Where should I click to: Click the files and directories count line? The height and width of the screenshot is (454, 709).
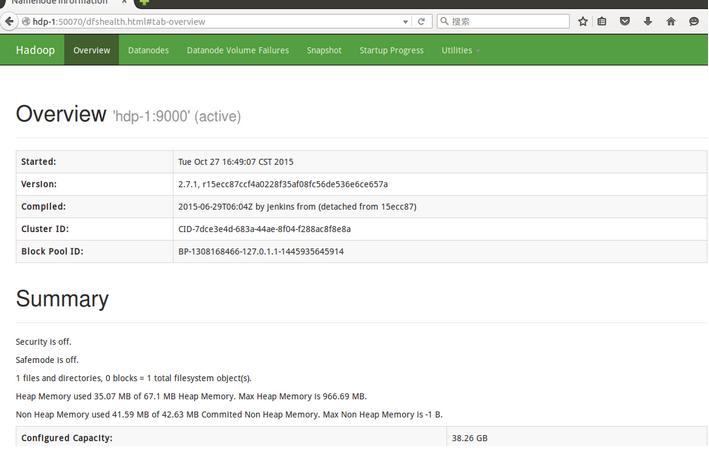pos(133,378)
